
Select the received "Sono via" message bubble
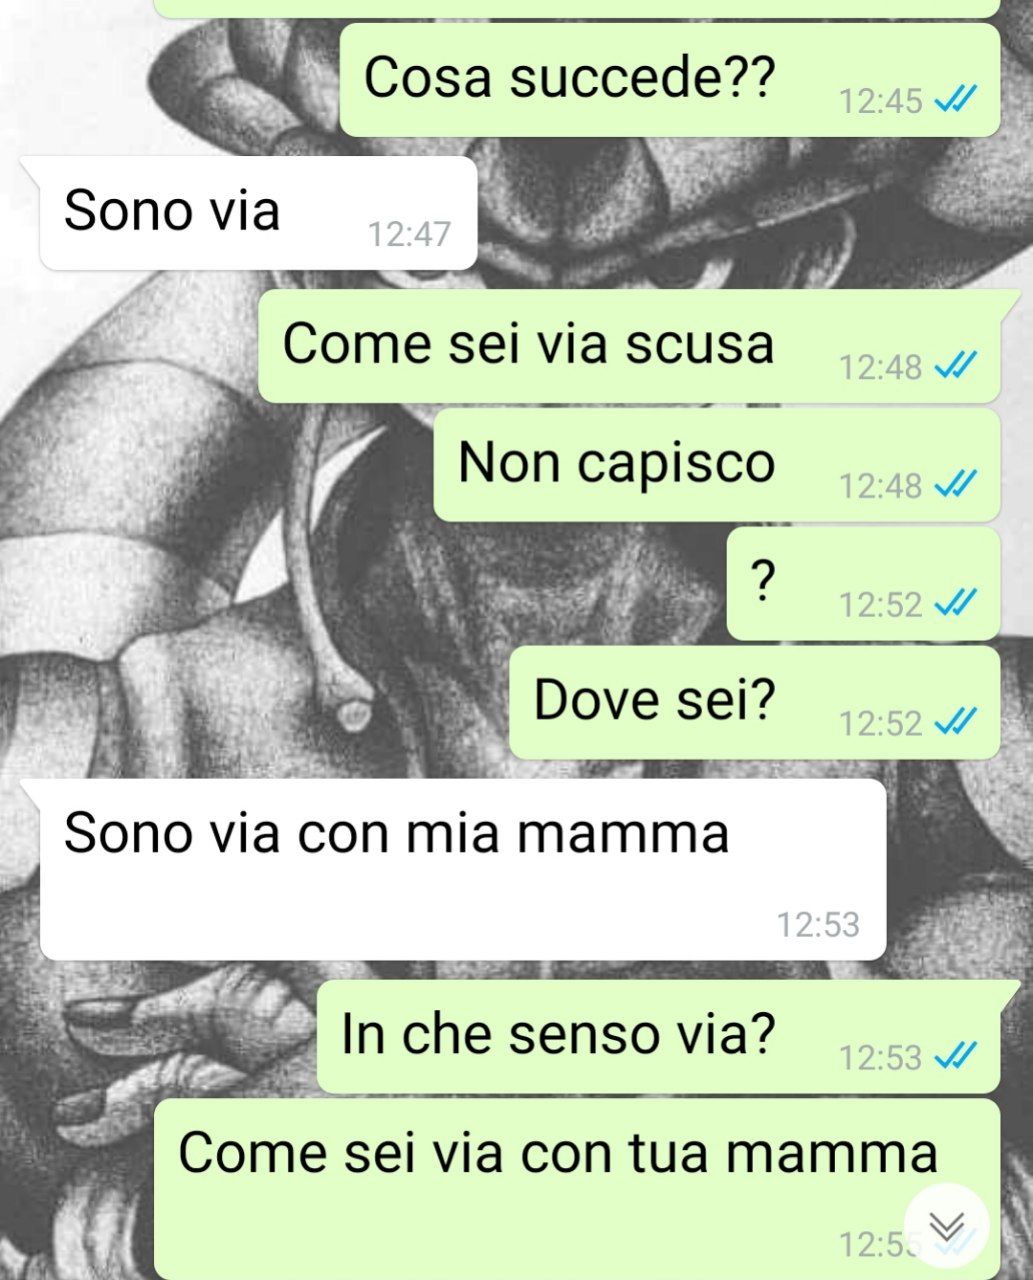click(258, 213)
